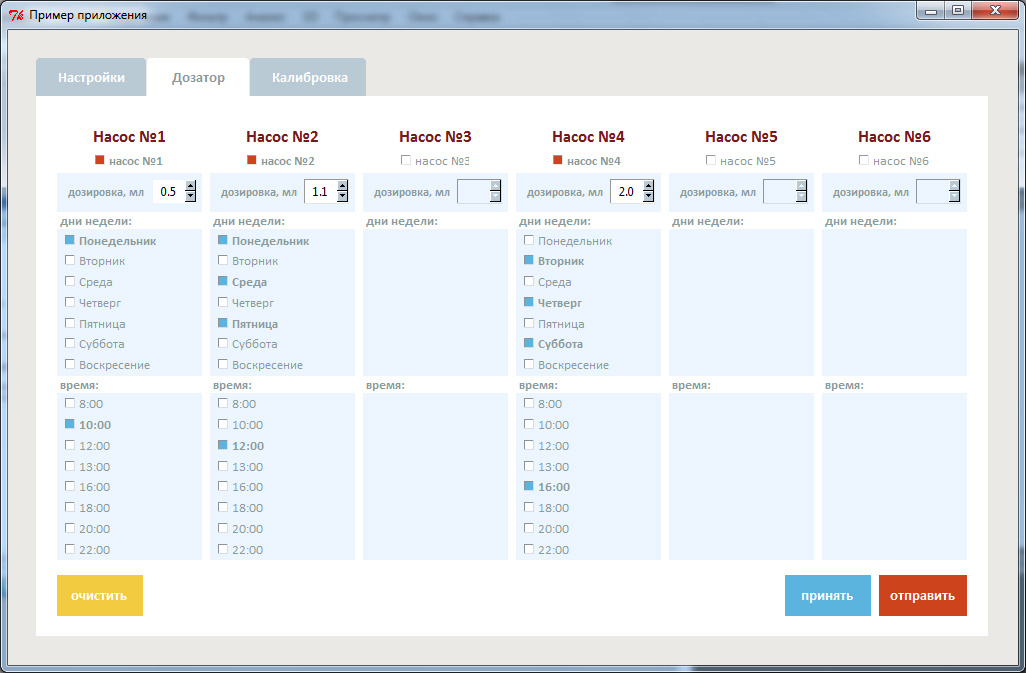Click the Tk feather icon in title bar

tap(15, 15)
